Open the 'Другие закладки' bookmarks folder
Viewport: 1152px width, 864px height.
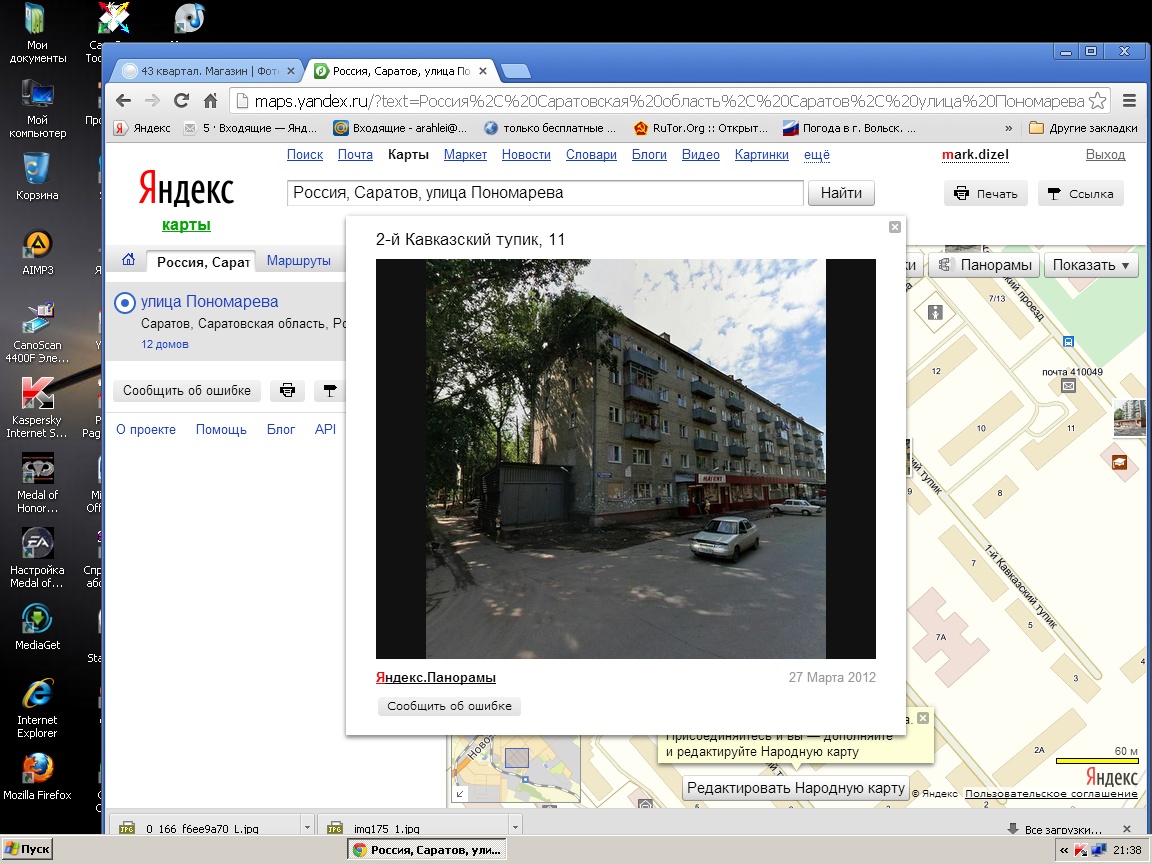(x=1084, y=128)
